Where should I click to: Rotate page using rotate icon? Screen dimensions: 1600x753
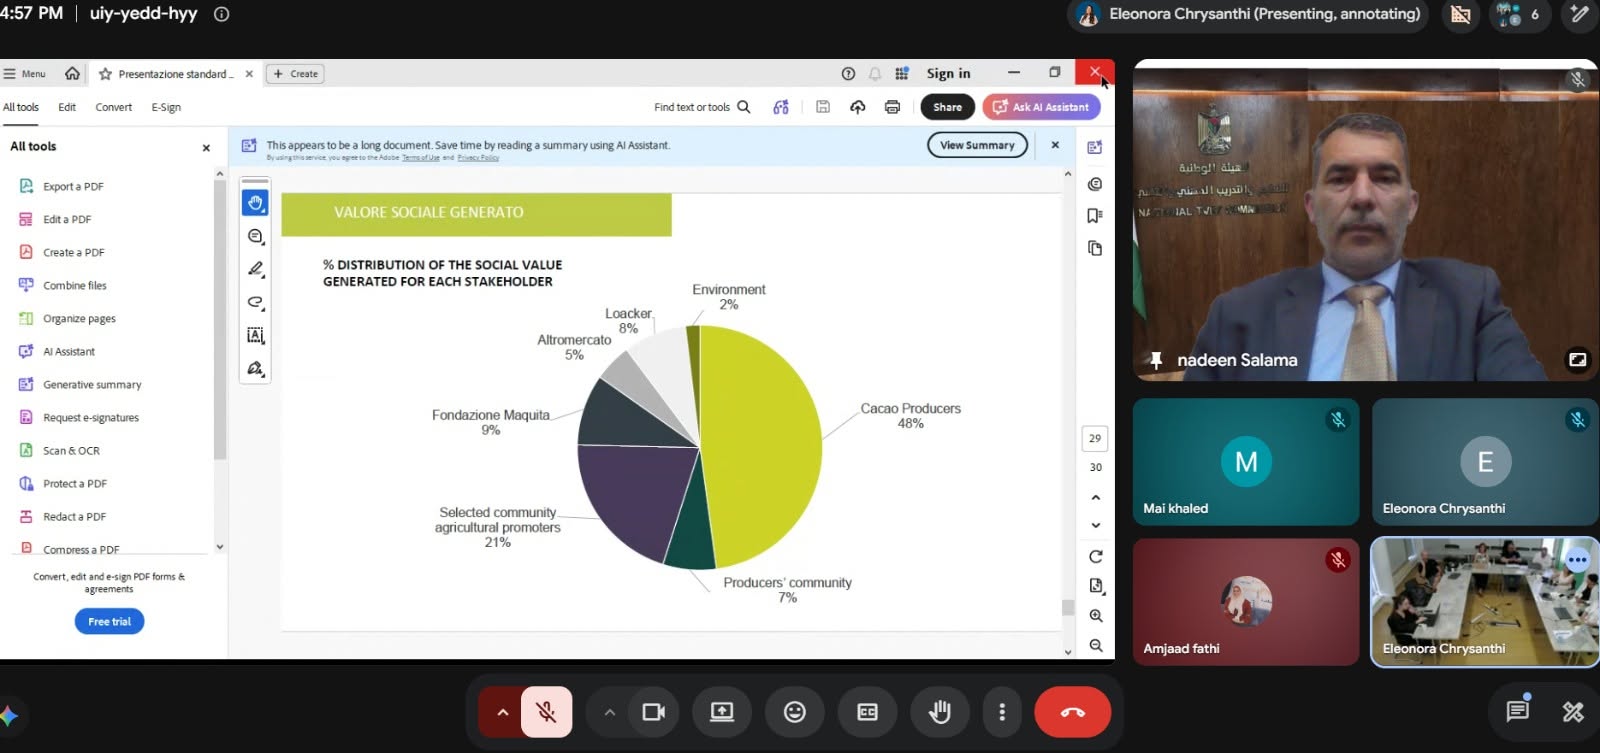(x=1096, y=556)
